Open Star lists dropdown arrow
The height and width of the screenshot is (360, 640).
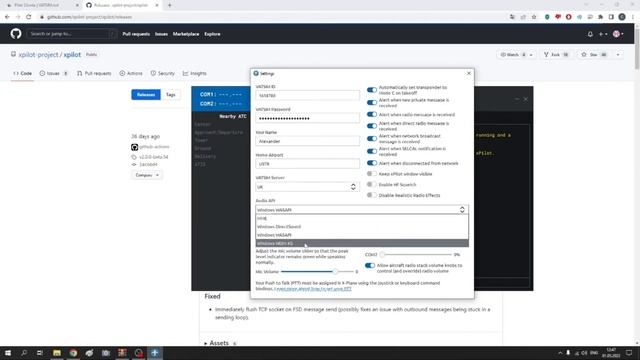618,55
